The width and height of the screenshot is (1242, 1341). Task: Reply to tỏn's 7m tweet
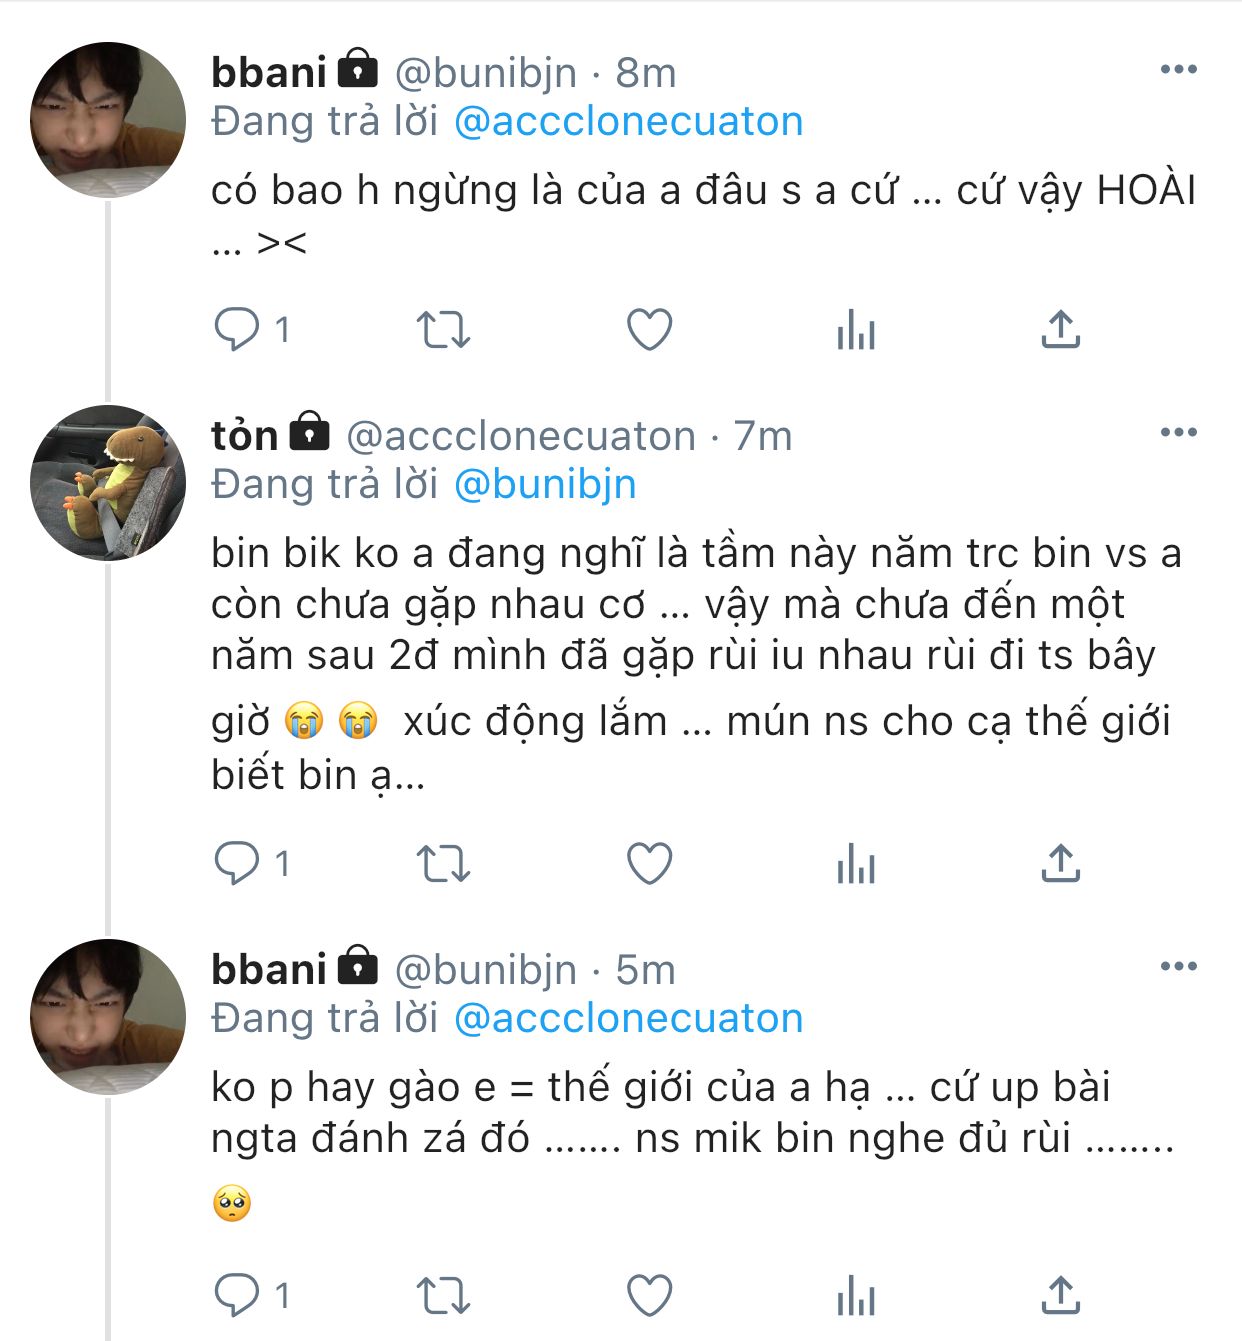[x=237, y=863]
